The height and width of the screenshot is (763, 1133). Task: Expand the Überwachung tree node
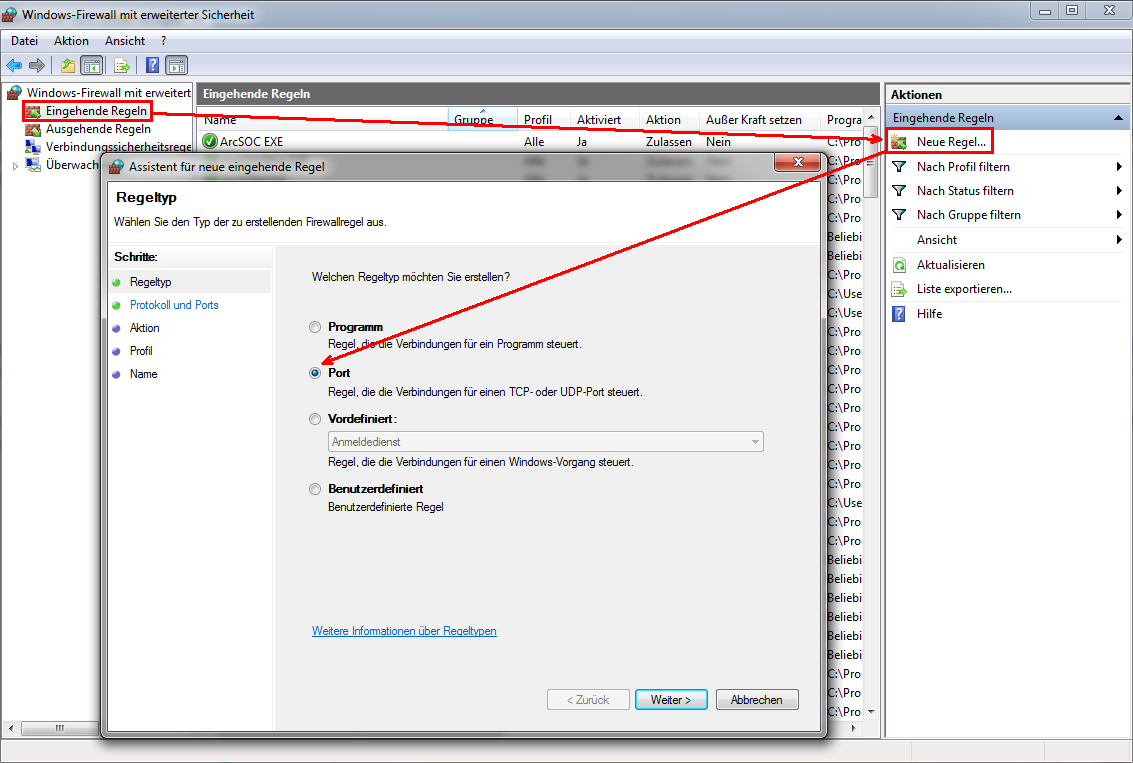pyautogui.click(x=16, y=165)
